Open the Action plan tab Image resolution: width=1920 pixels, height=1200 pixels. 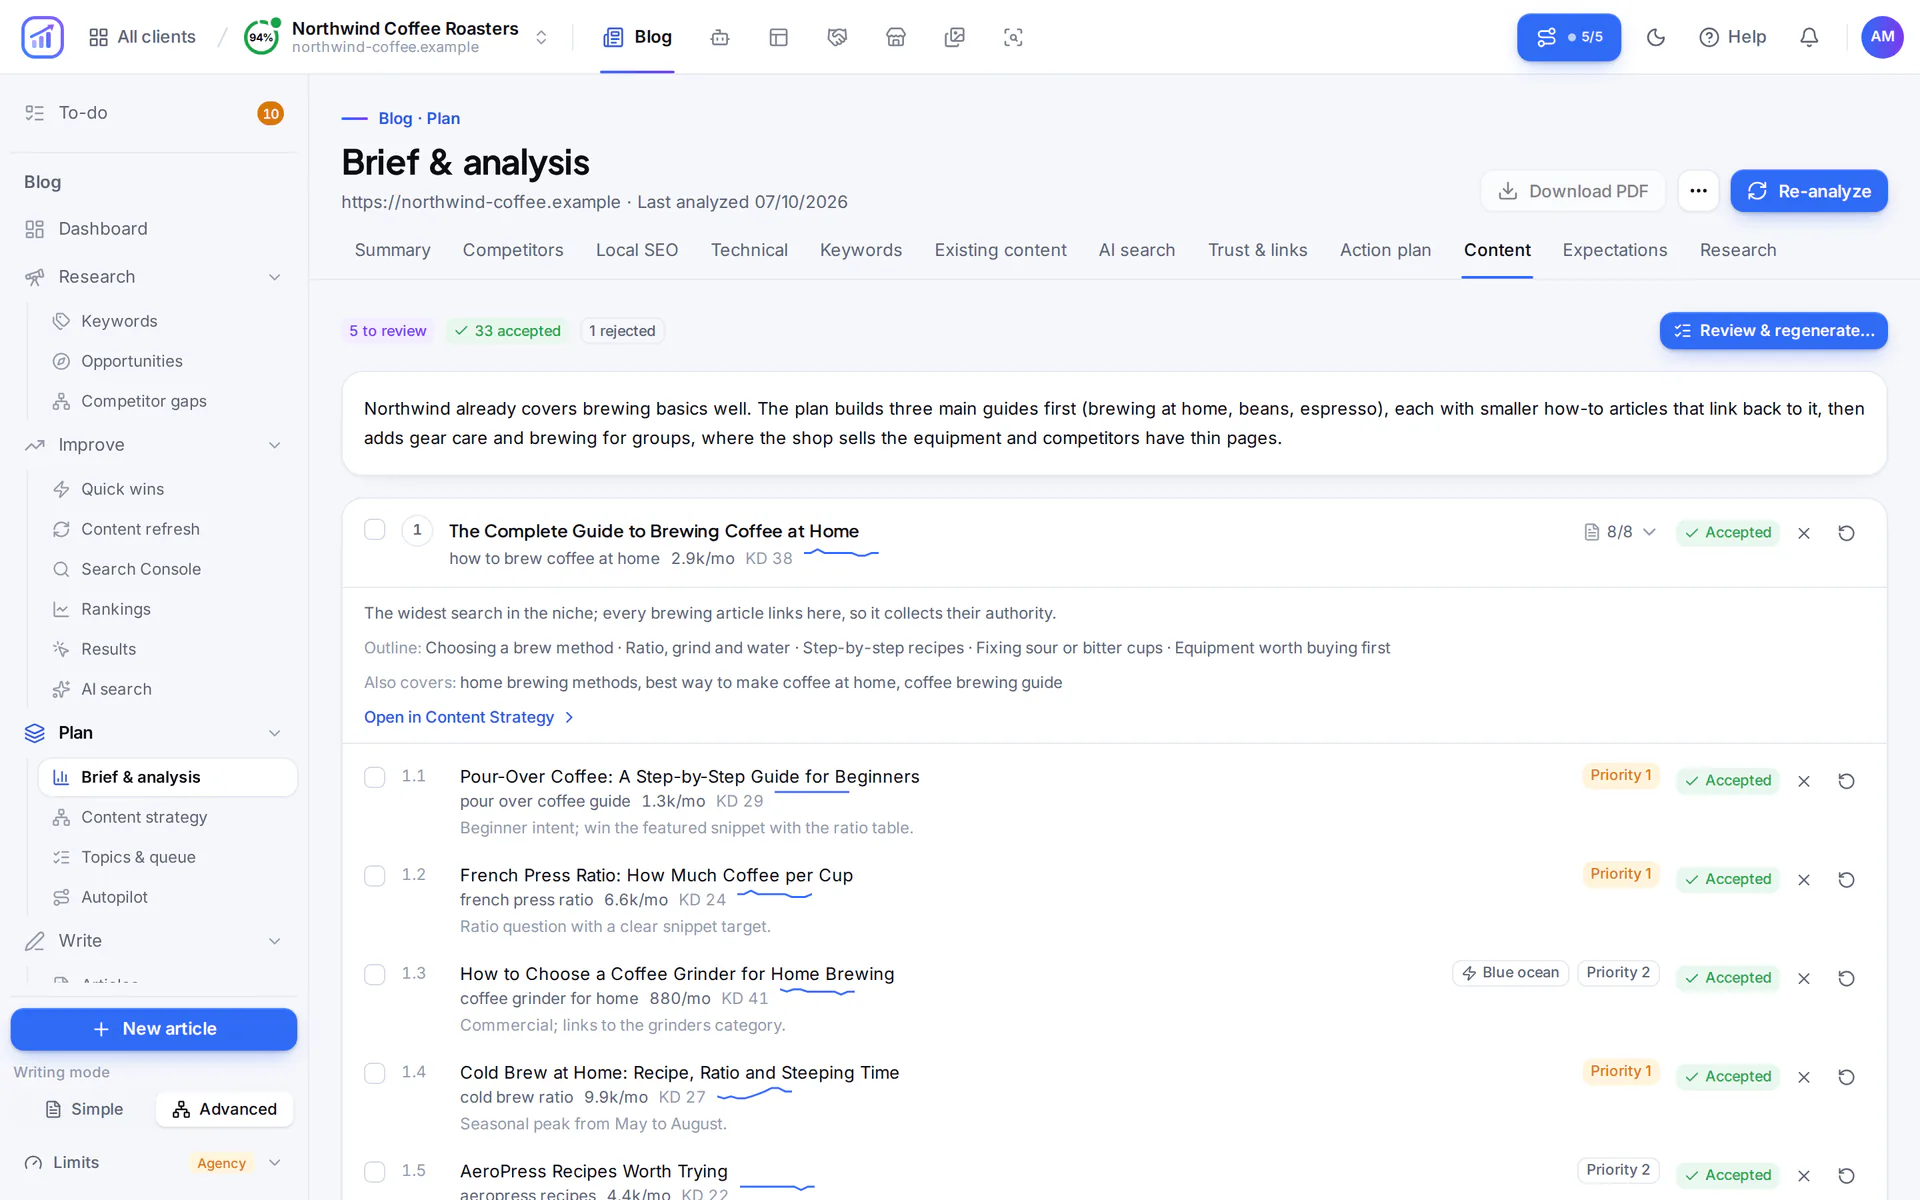1385,250
